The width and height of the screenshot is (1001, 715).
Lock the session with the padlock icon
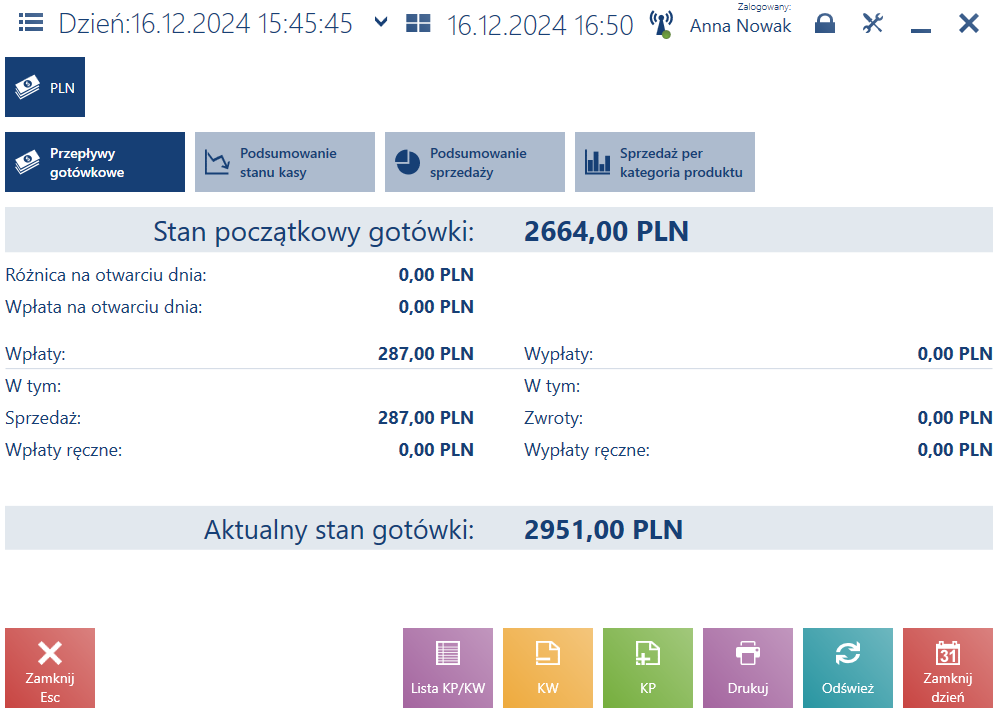tap(825, 24)
